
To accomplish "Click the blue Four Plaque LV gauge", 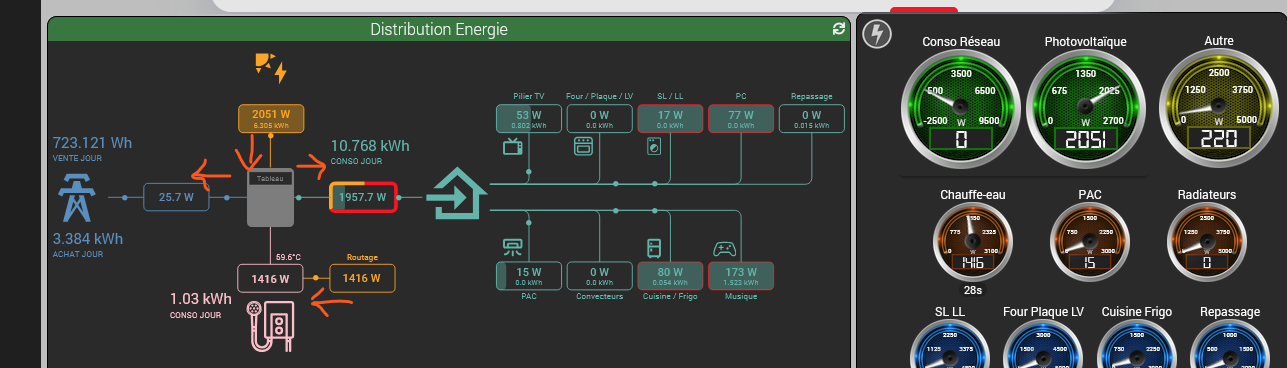I will (1043, 344).
